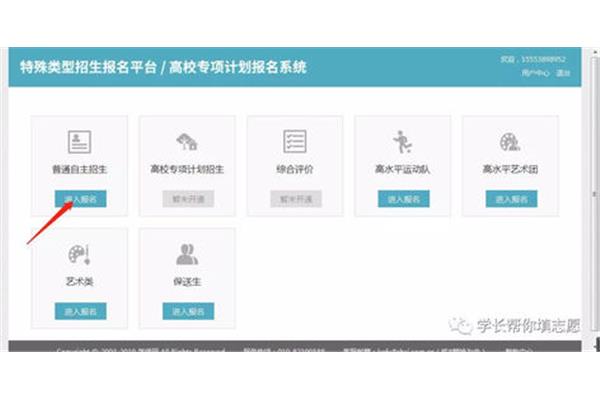Click 暂未开通 button under 高校专项计划招生
The image size is (600, 400).
[x=188, y=199]
